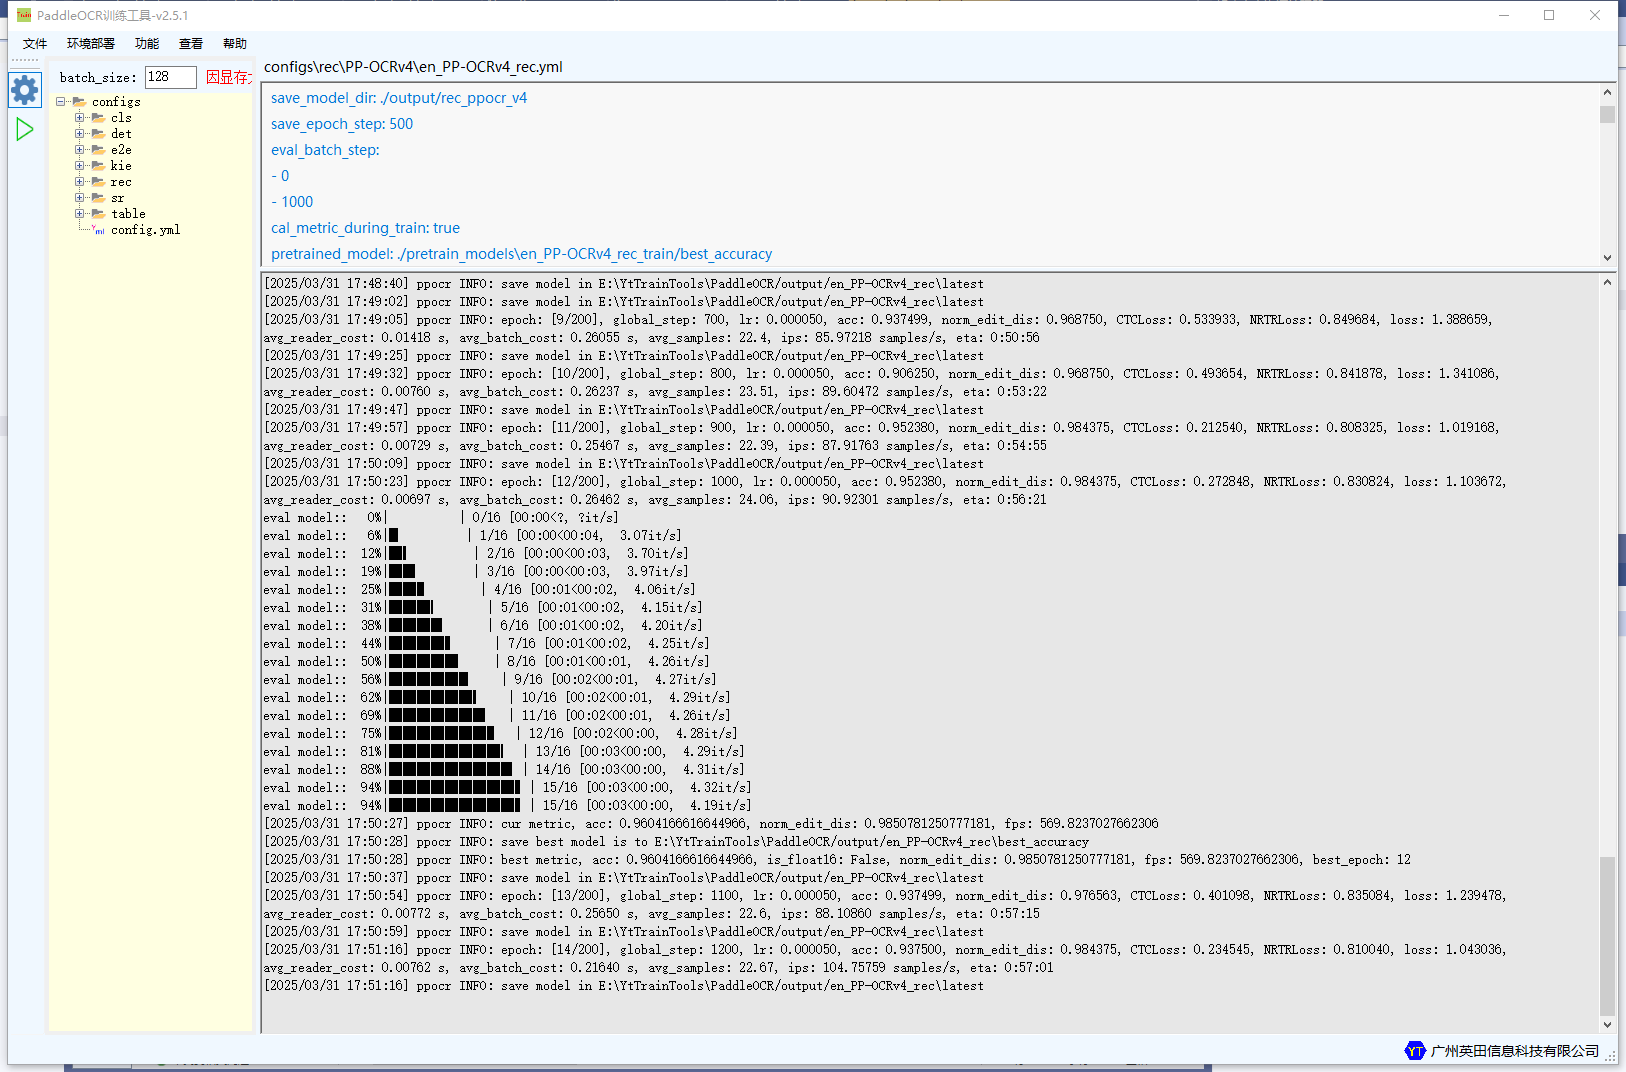Expand the det folder node

pyautogui.click(x=79, y=134)
